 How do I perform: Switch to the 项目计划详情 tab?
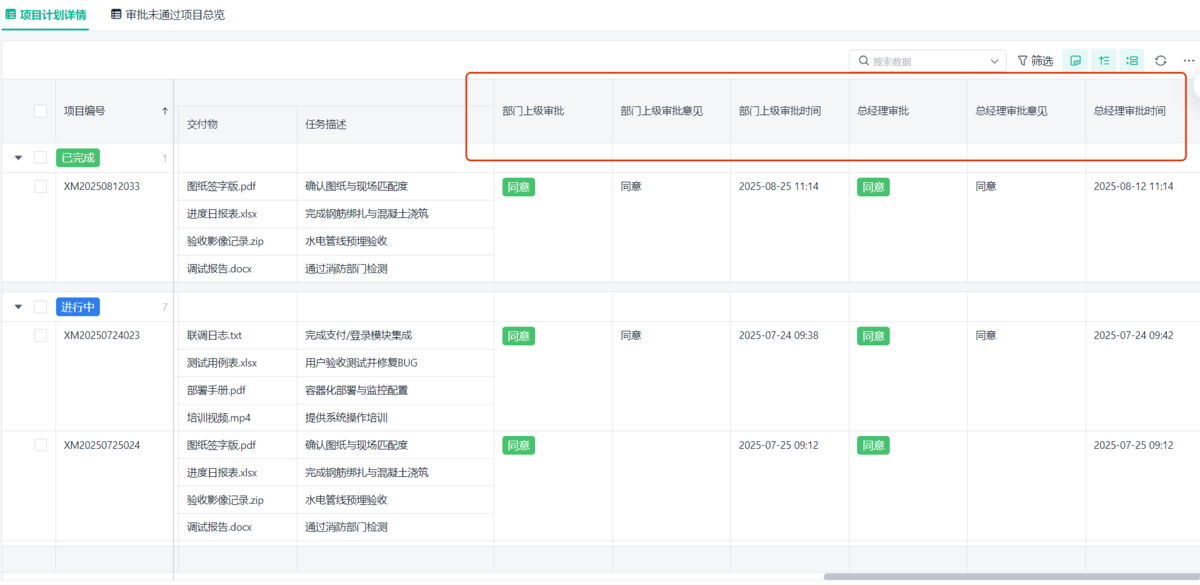click(x=46, y=15)
